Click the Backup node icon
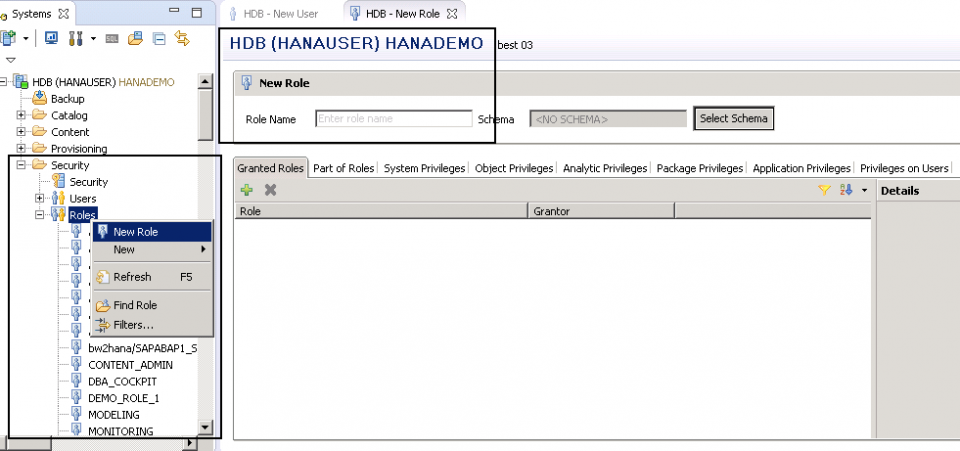The image size is (960, 451). click(x=40, y=98)
